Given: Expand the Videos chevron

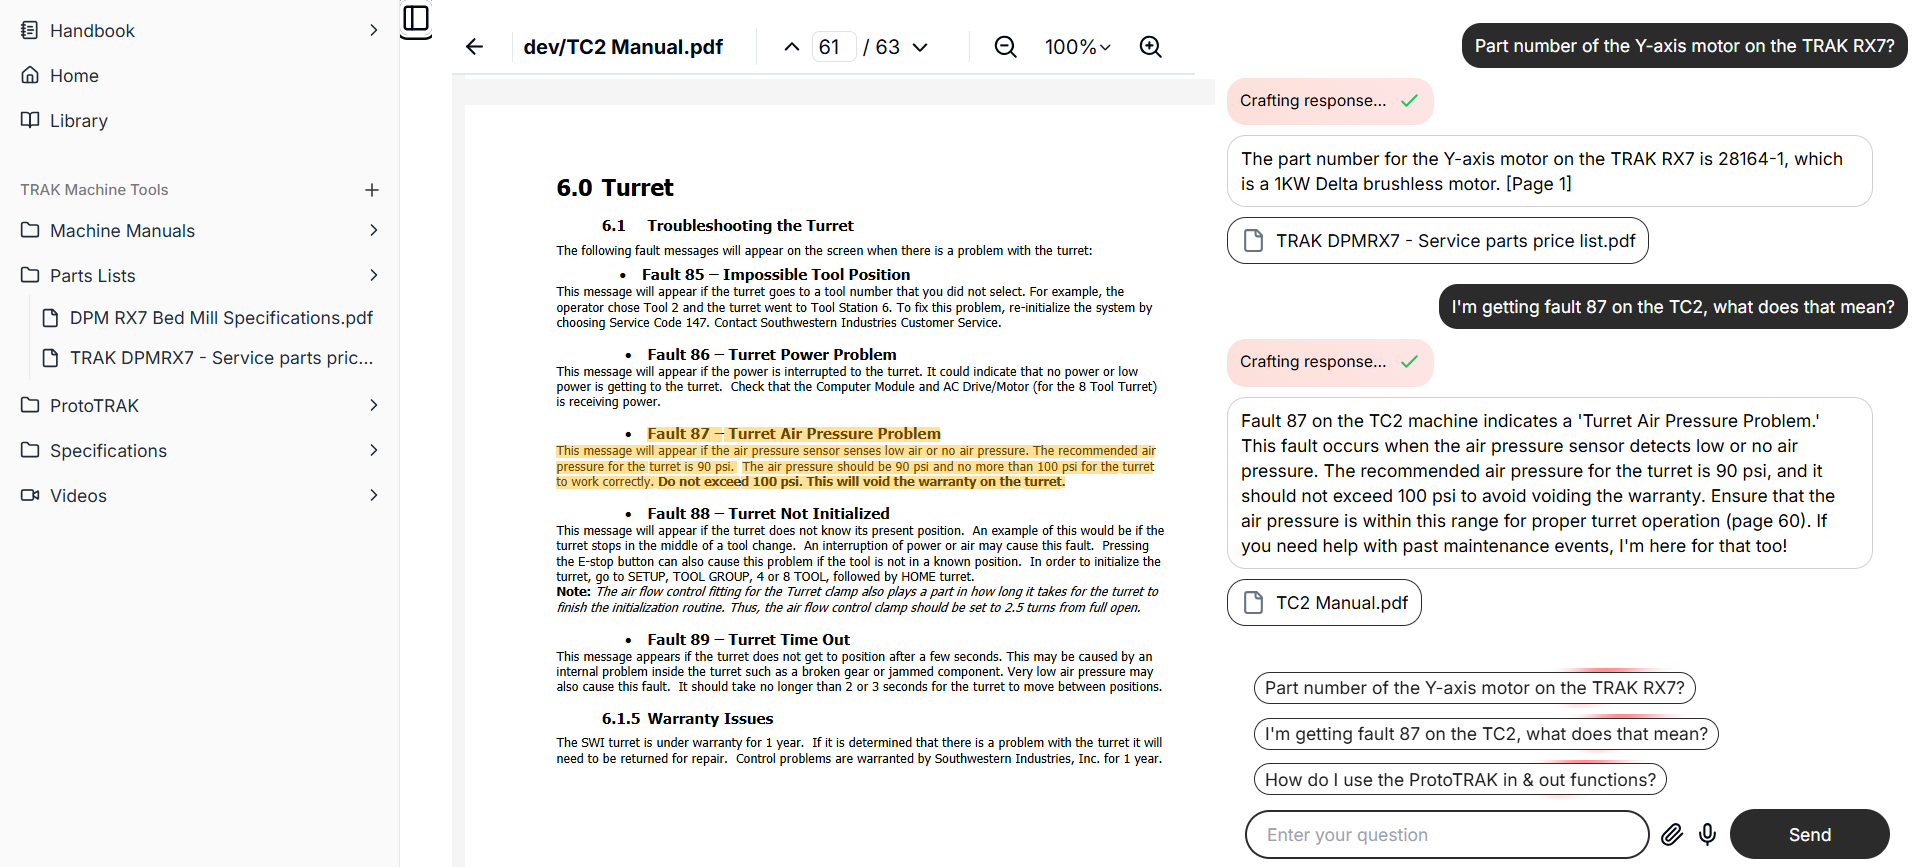Looking at the screenshot, I should (x=373, y=495).
